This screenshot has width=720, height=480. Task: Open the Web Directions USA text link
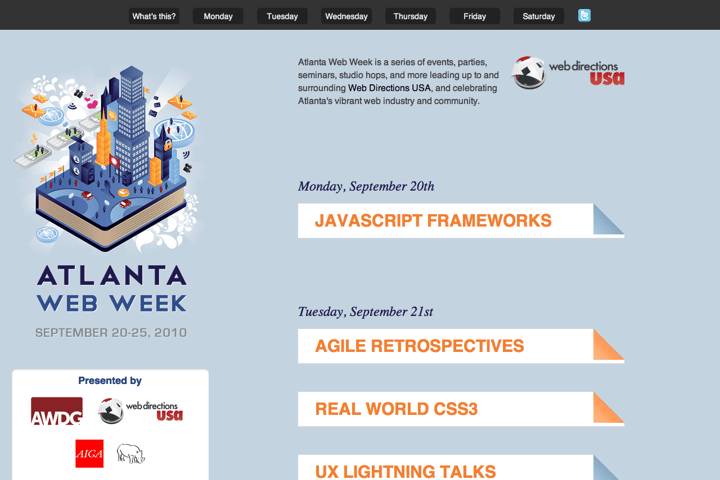click(389, 88)
